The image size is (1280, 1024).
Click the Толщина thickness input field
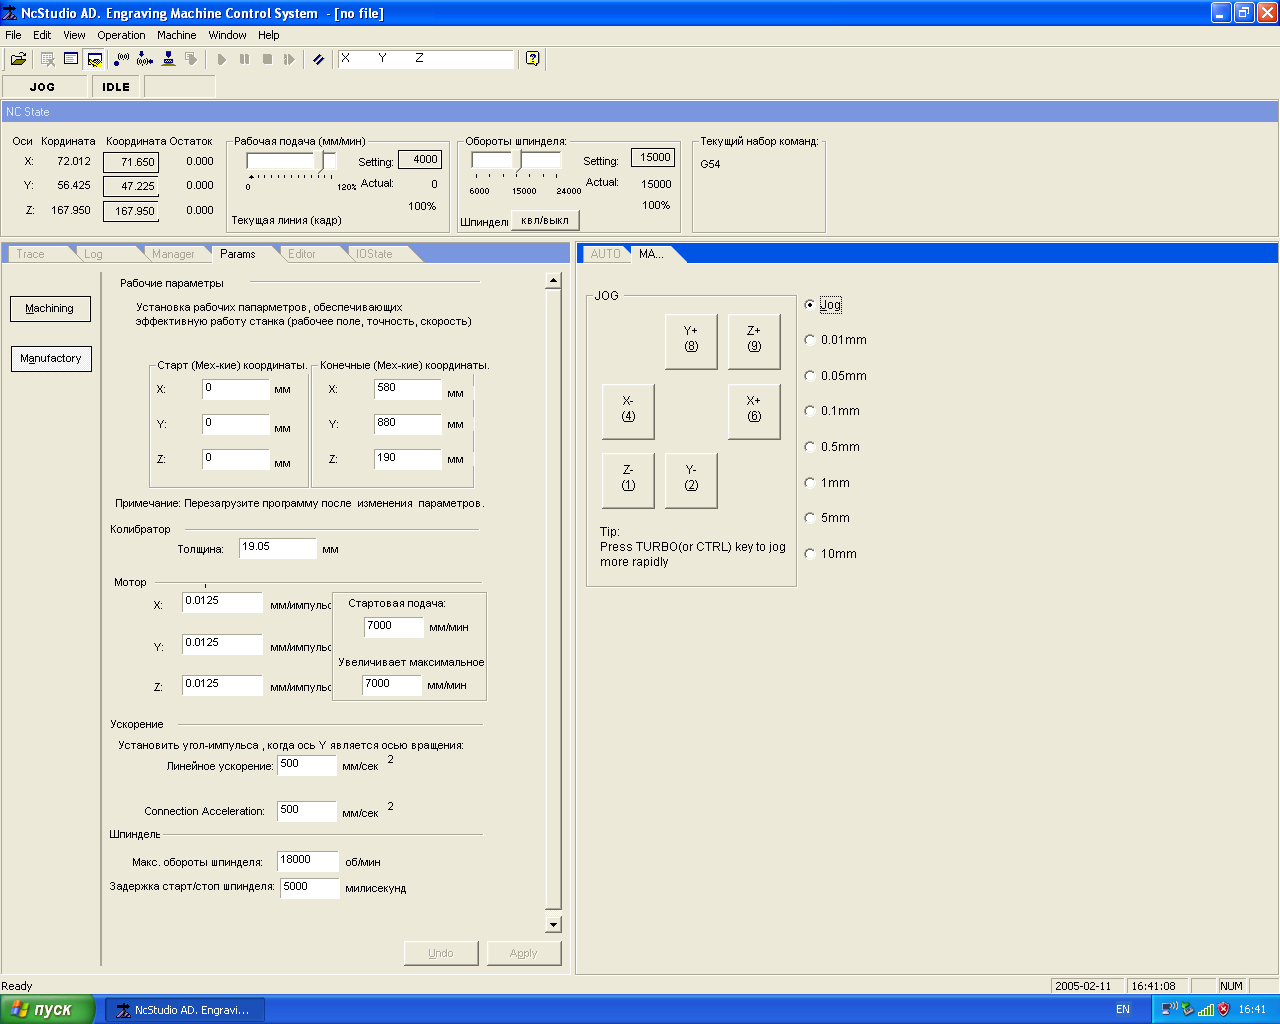click(x=277, y=548)
